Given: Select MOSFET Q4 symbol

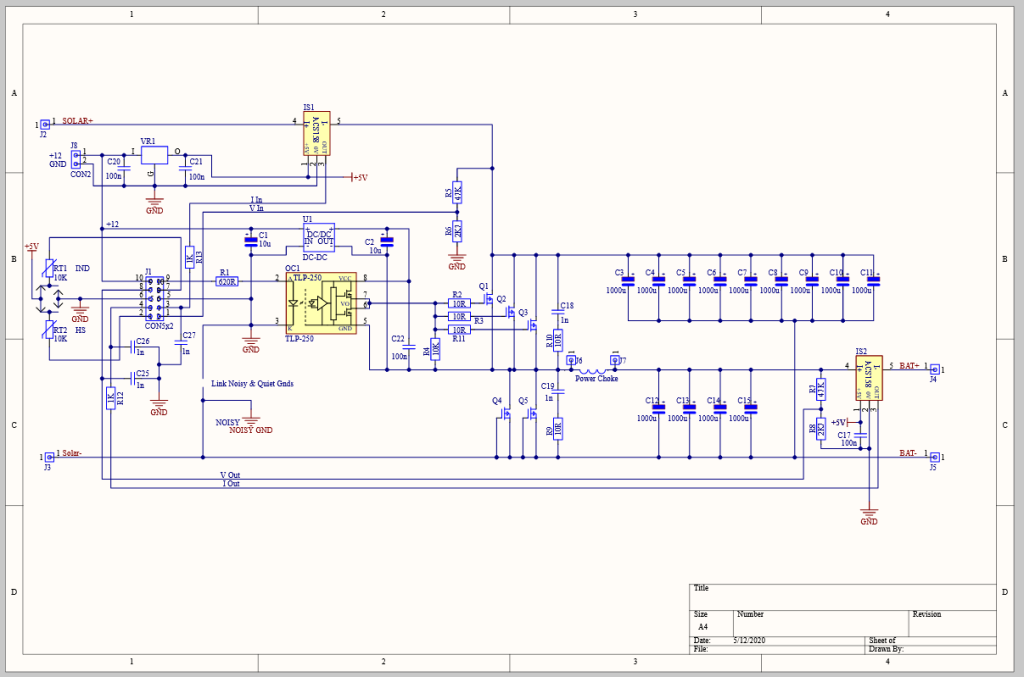Looking at the screenshot, I should 502,424.
